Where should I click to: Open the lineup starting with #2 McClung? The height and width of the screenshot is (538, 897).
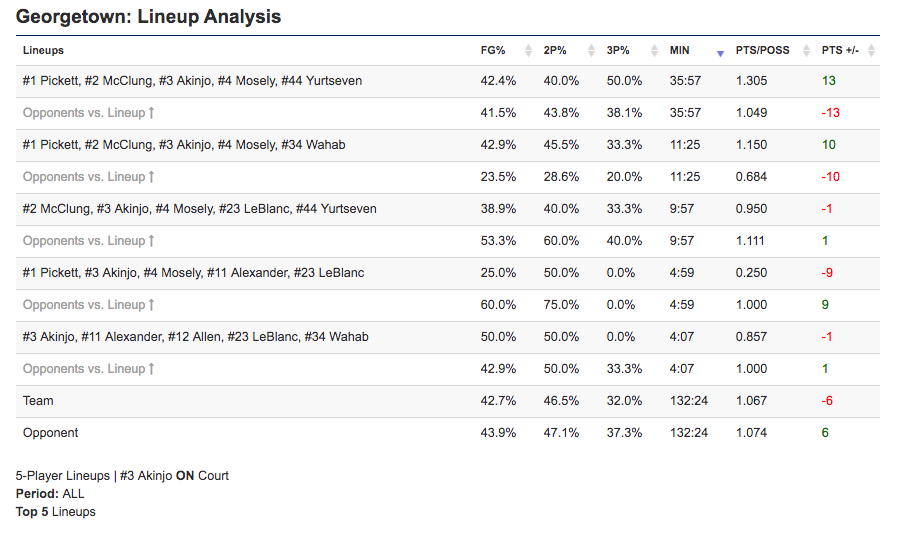(x=199, y=209)
